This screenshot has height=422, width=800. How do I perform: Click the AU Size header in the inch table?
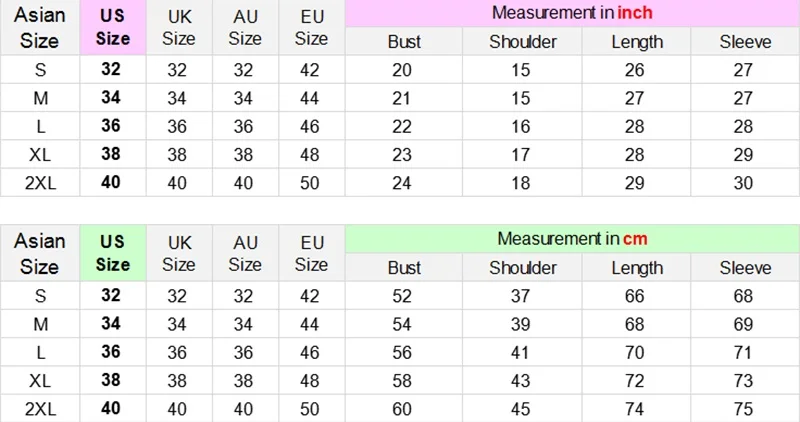(x=245, y=28)
